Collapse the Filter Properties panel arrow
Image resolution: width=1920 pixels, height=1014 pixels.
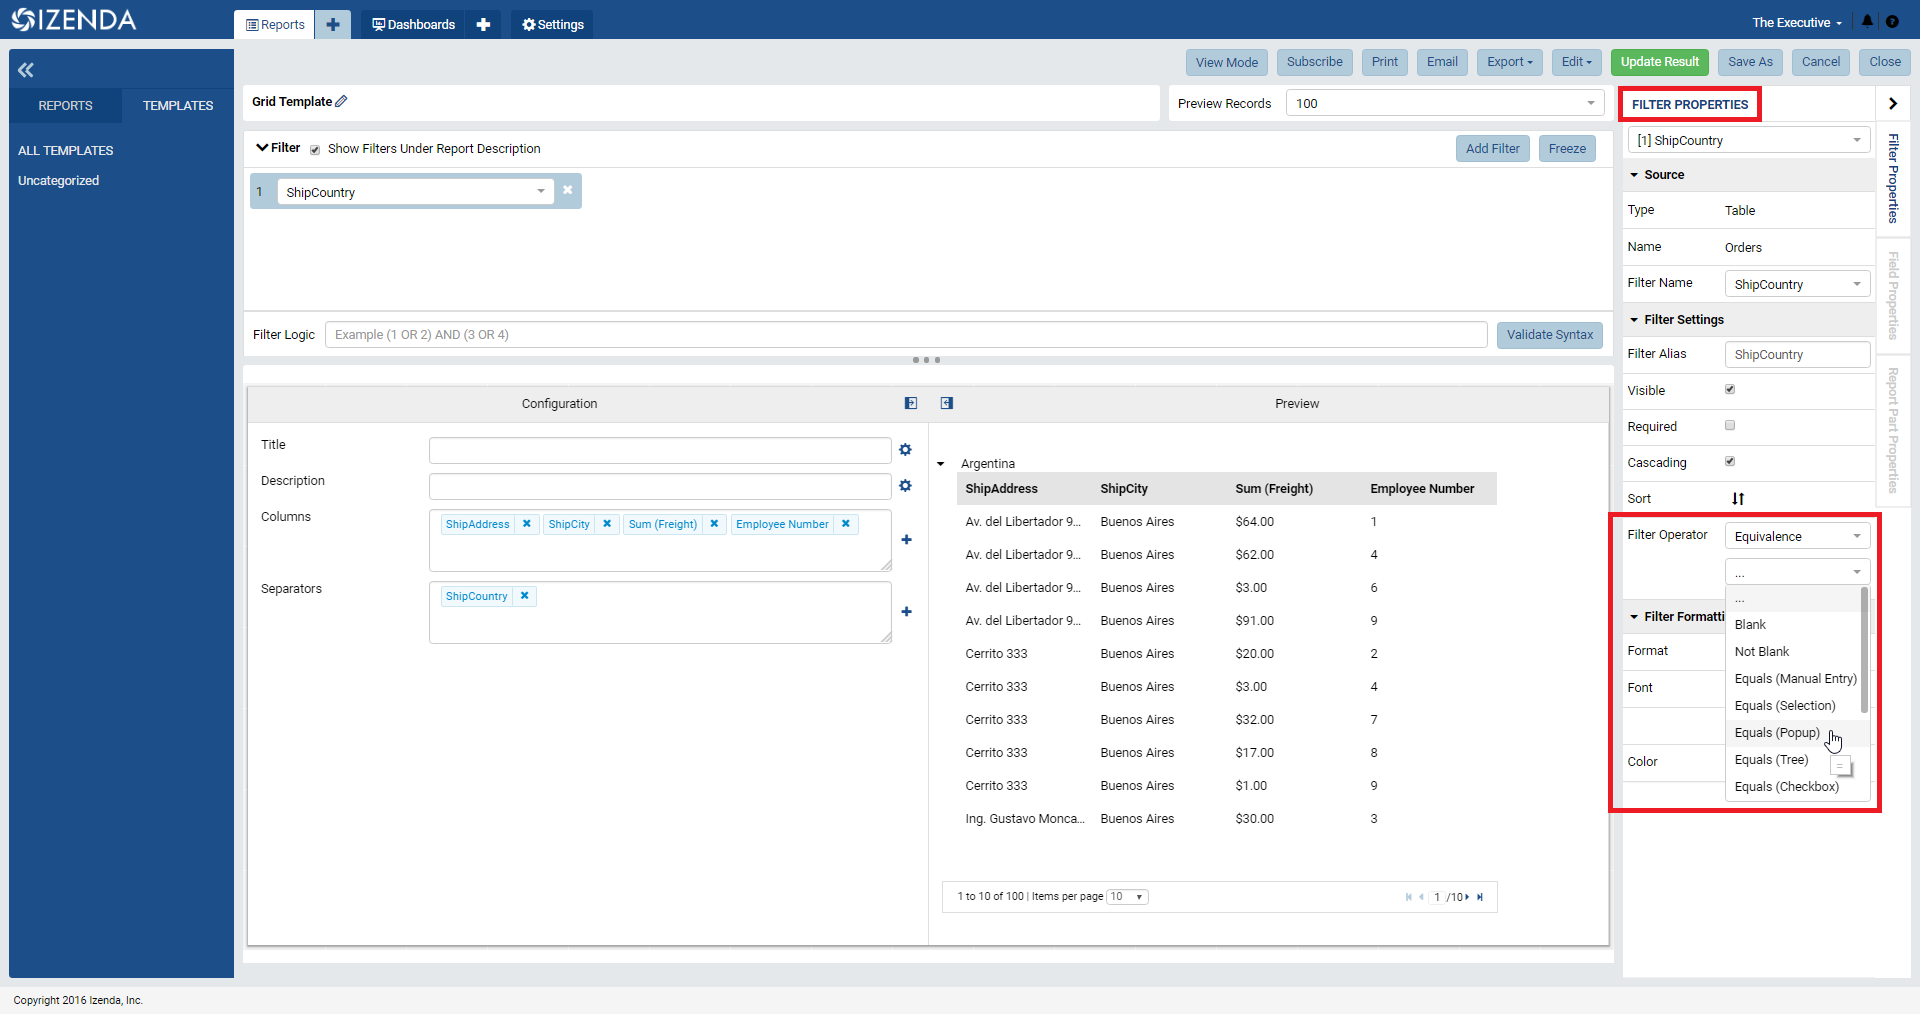point(1892,104)
